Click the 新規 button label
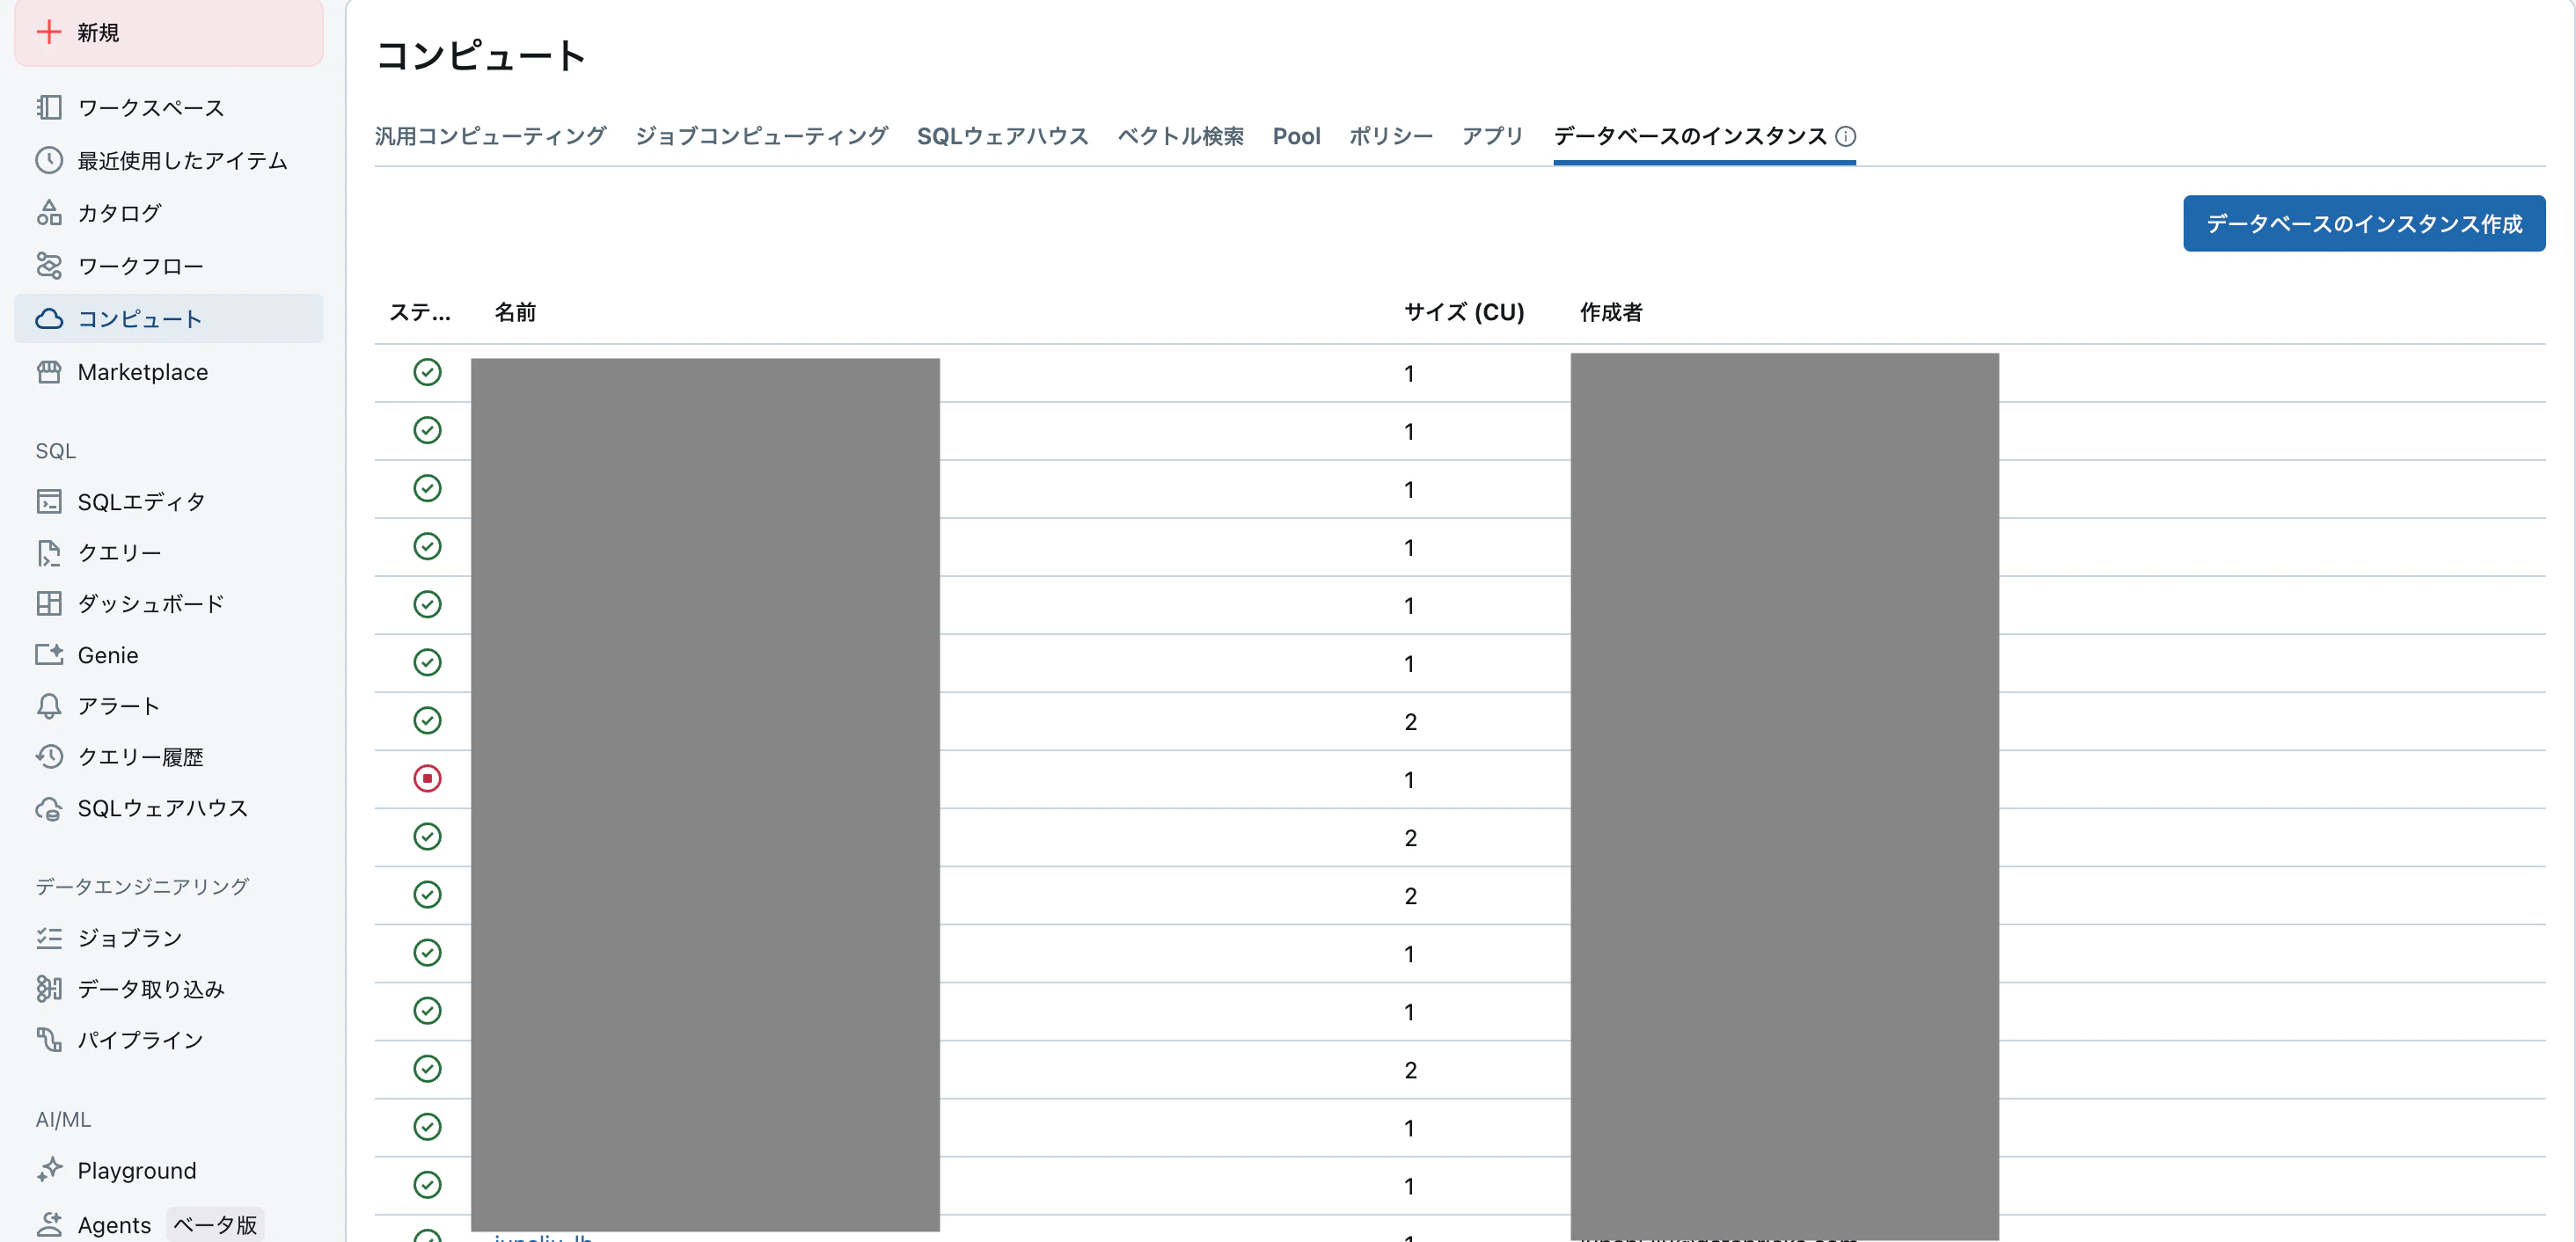Image resolution: width=2576 pixels, height=1242 pixels. 98,33
